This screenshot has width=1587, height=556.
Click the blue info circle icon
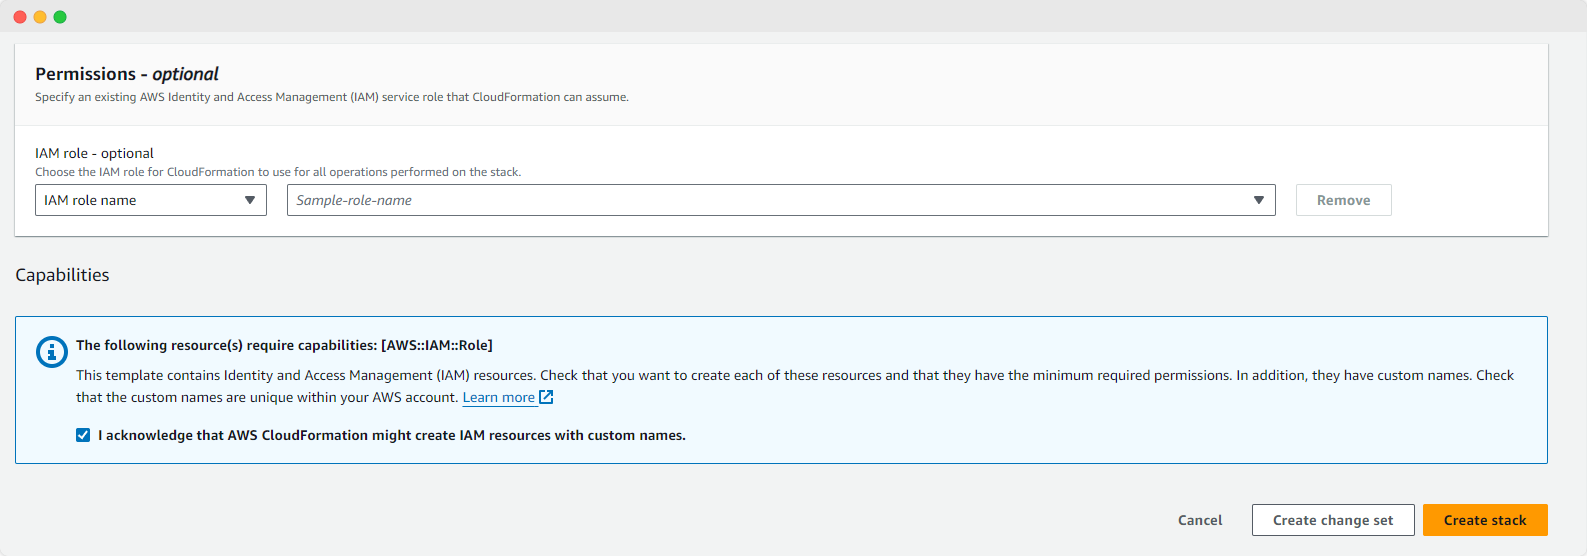tap(52, 352)
